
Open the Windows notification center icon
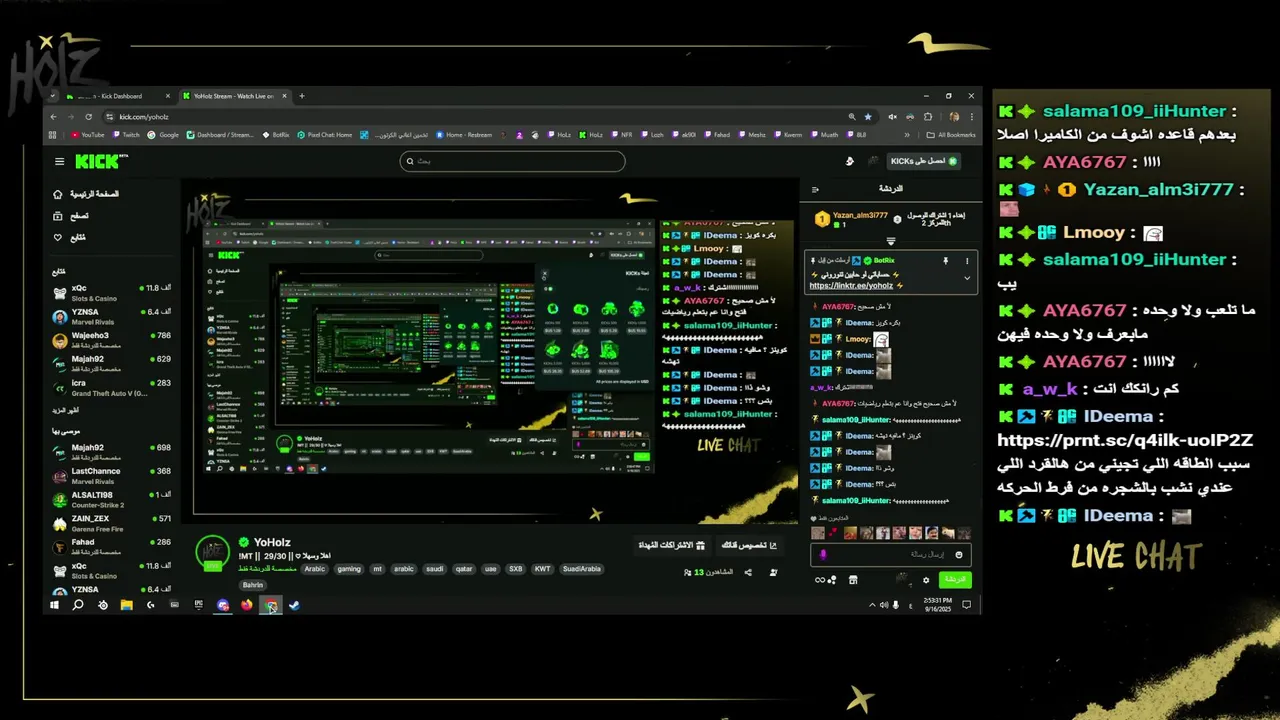tap(966, 605)
